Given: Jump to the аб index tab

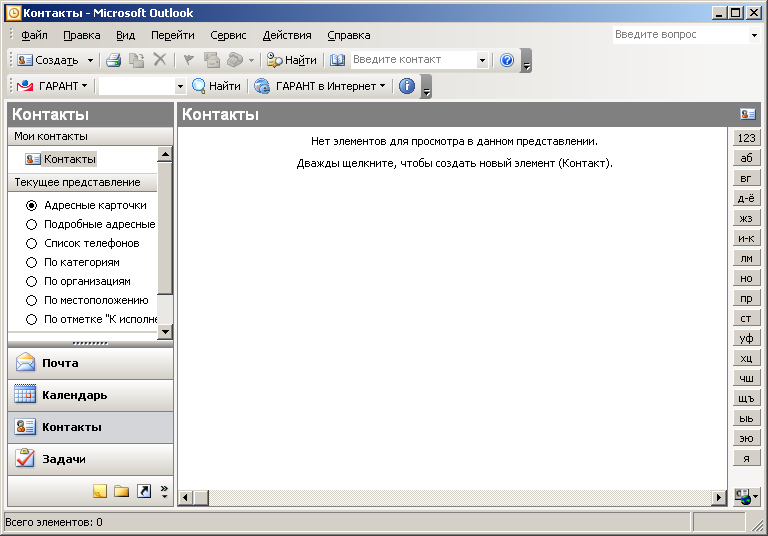Looking at the screenshot, I should click(x=746, y=158).
